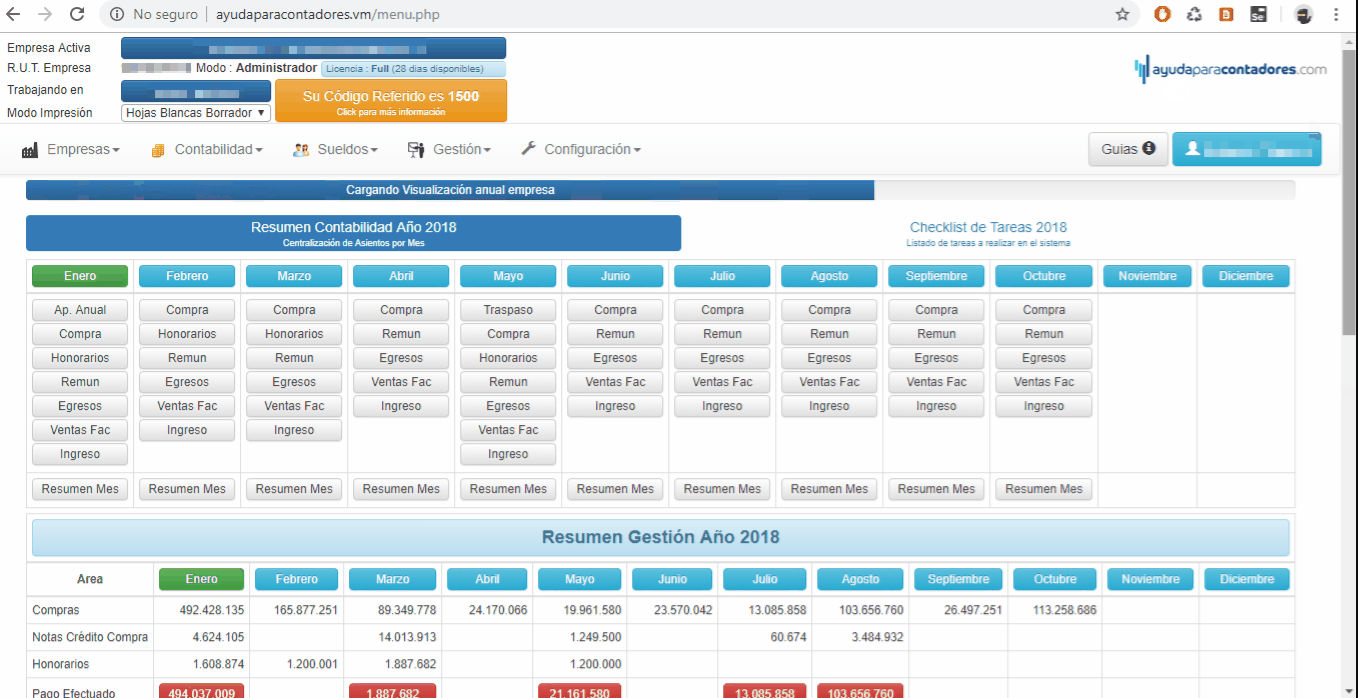Open the Sueldos menu
This screenshot has height=698, width=1358.
click(335, 149)
